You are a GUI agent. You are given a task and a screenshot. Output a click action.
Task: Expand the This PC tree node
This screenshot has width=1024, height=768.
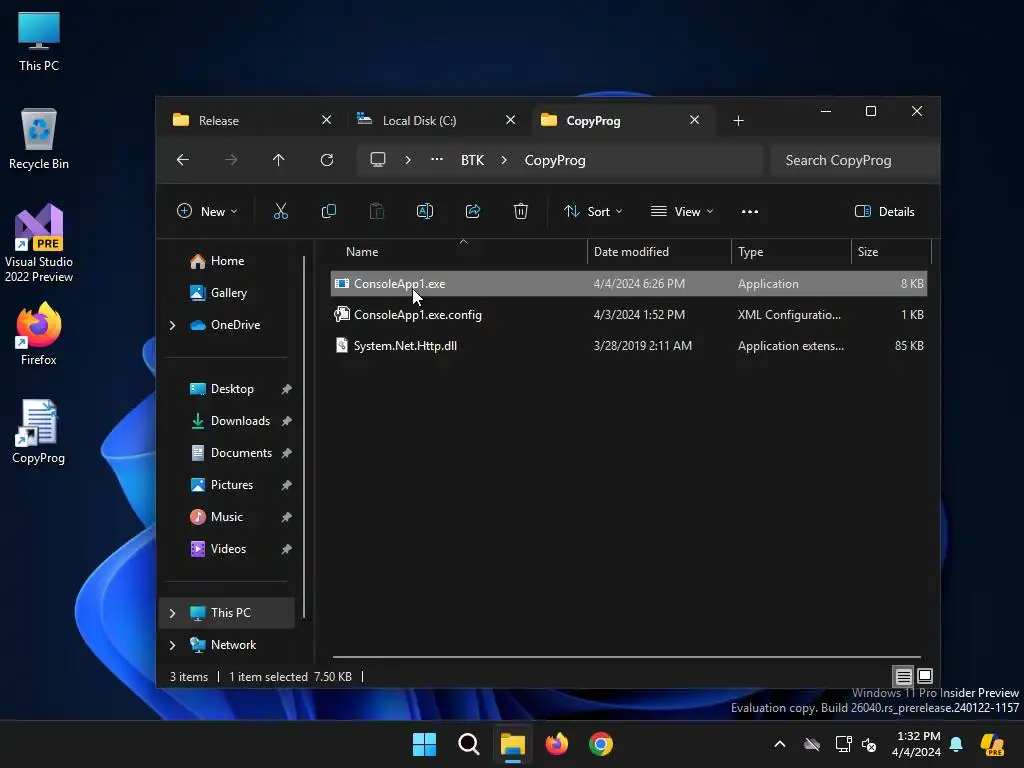tap(172, 613)
